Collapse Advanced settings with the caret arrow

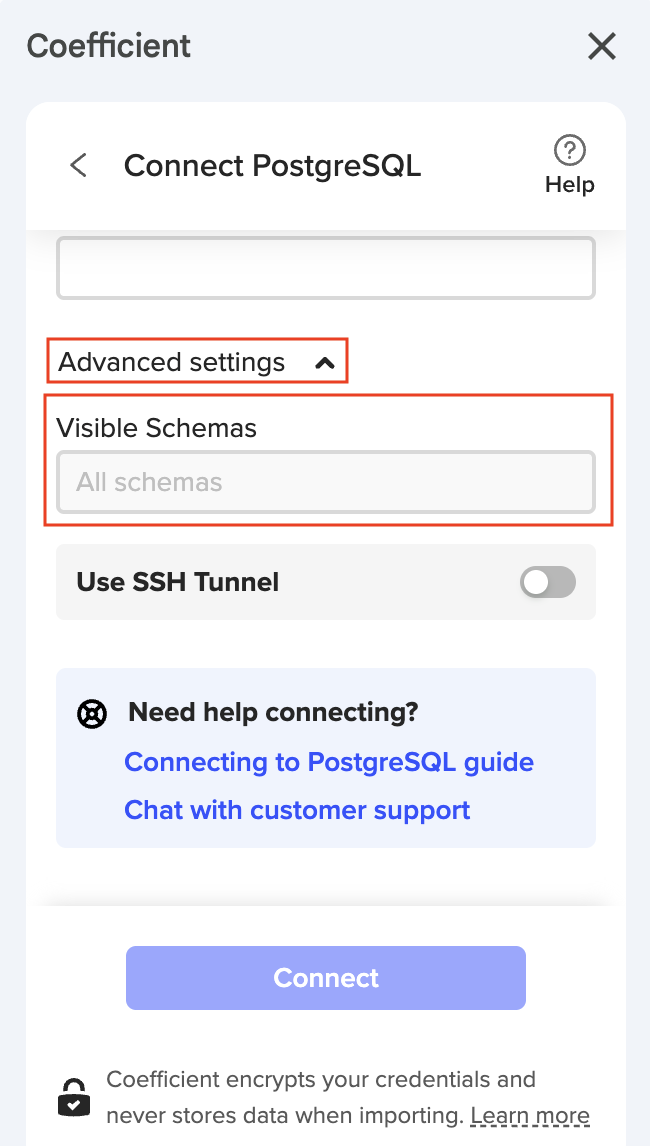tap(324, 363)
